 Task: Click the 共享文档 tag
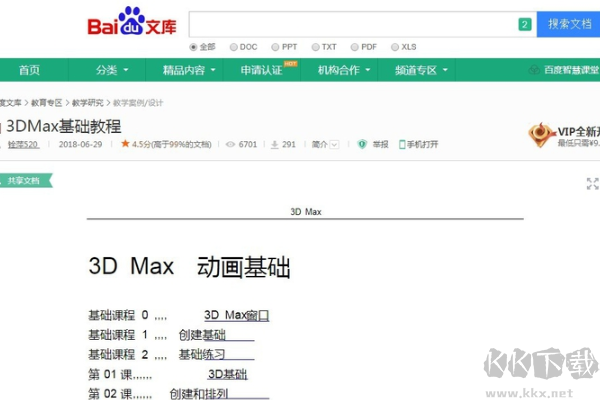coord(24,181)
